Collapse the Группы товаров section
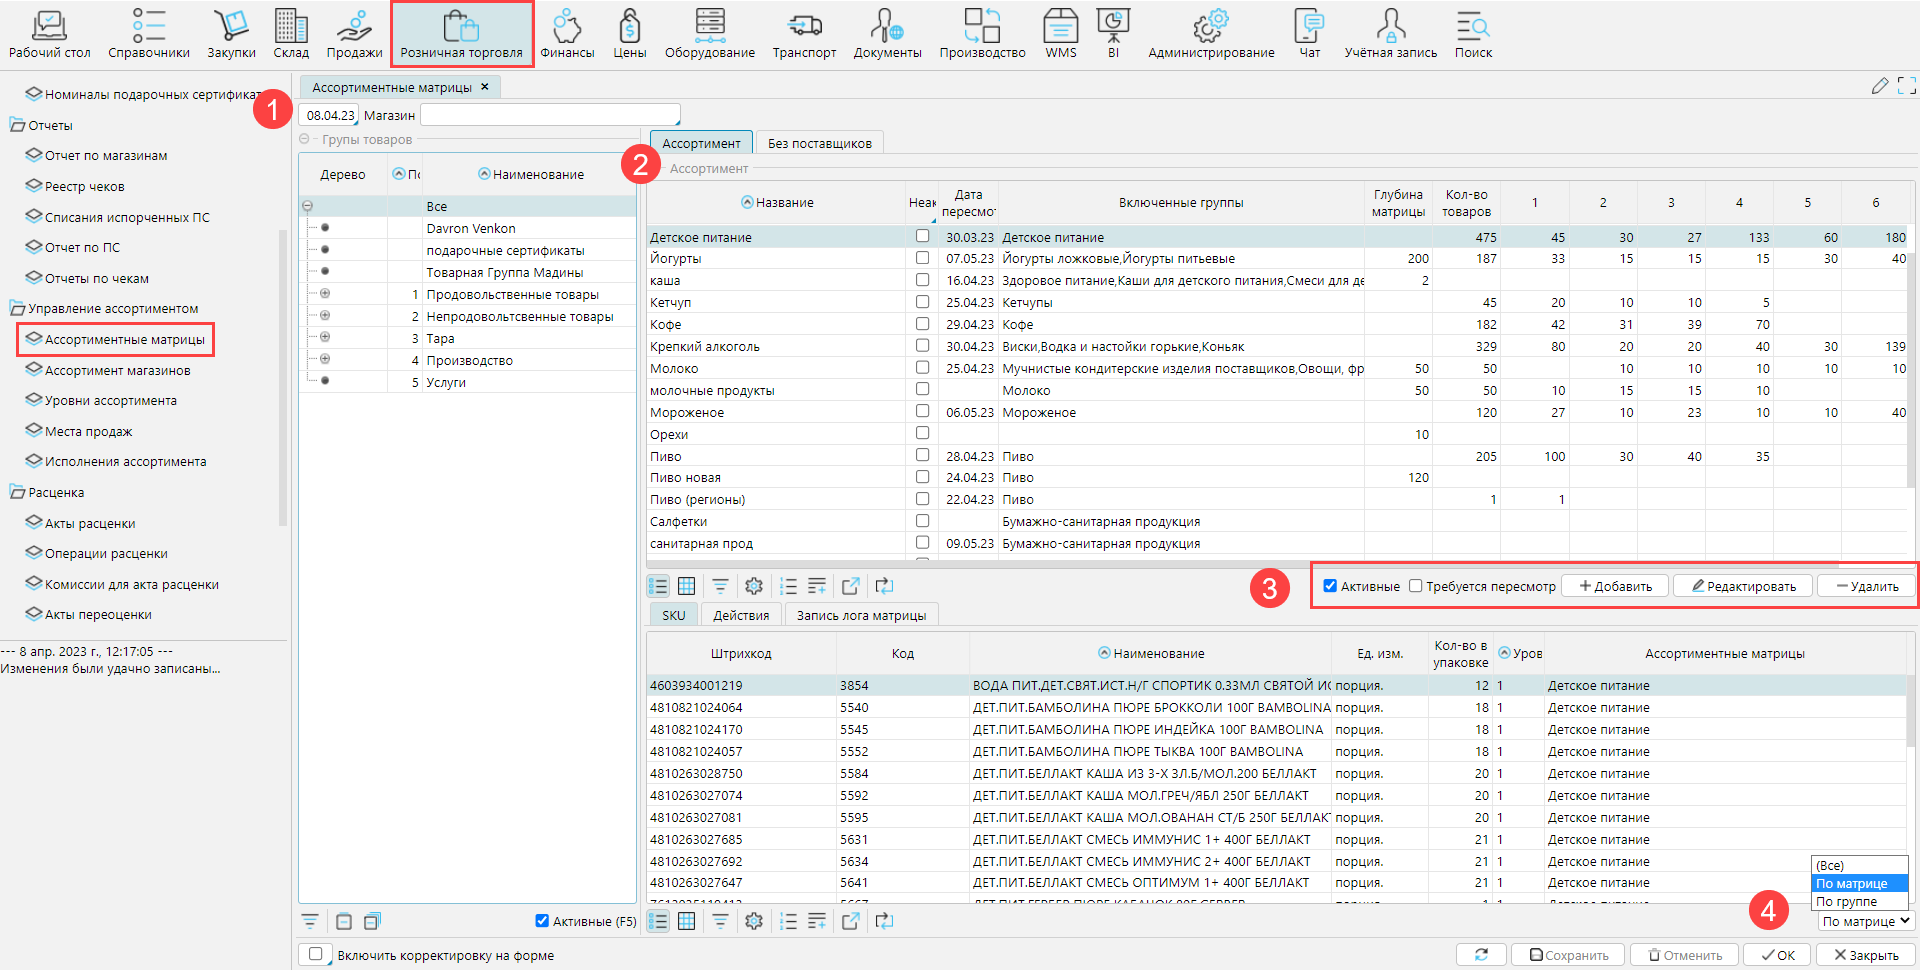The height and width of the screenshot is (970, 1920). tap(305, 139)
